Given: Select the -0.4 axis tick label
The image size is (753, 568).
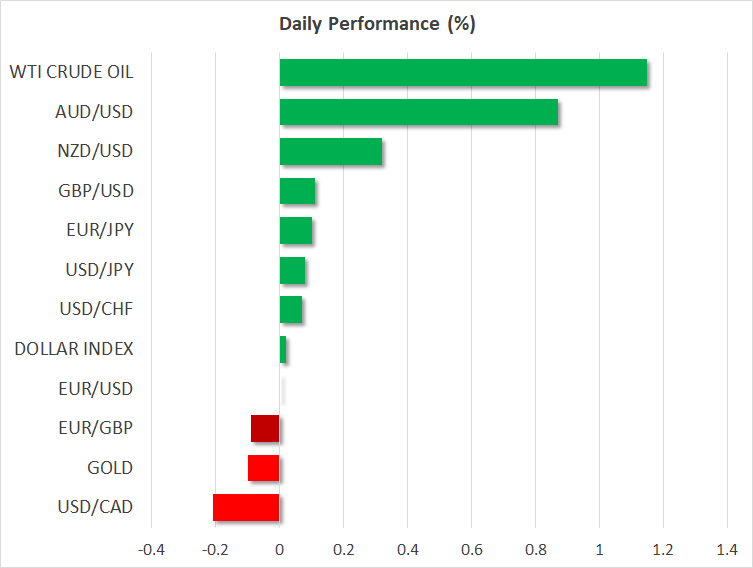Looking at the screenshot, I should pyautogui.click(x=151, y=550).
